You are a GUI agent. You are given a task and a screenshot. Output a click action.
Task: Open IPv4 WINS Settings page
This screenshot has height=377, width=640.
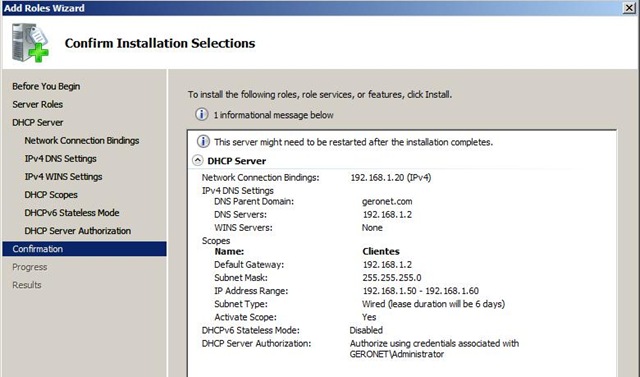[63, 177]
